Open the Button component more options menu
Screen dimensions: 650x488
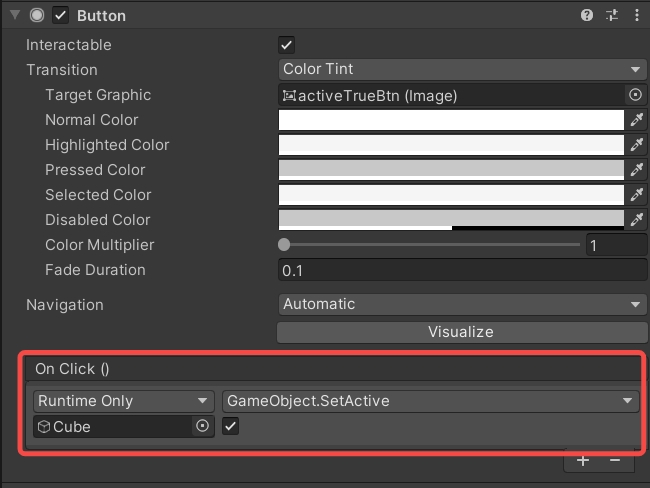635,16
